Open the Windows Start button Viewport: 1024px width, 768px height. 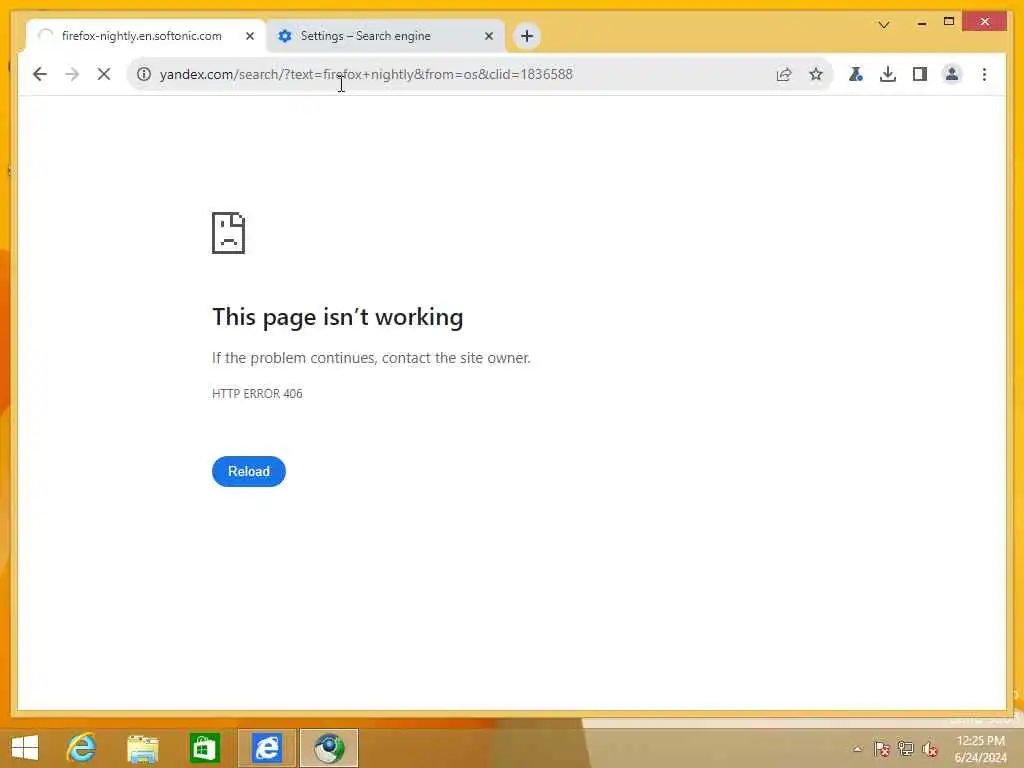pyautogui.click(x=25, y=748)
